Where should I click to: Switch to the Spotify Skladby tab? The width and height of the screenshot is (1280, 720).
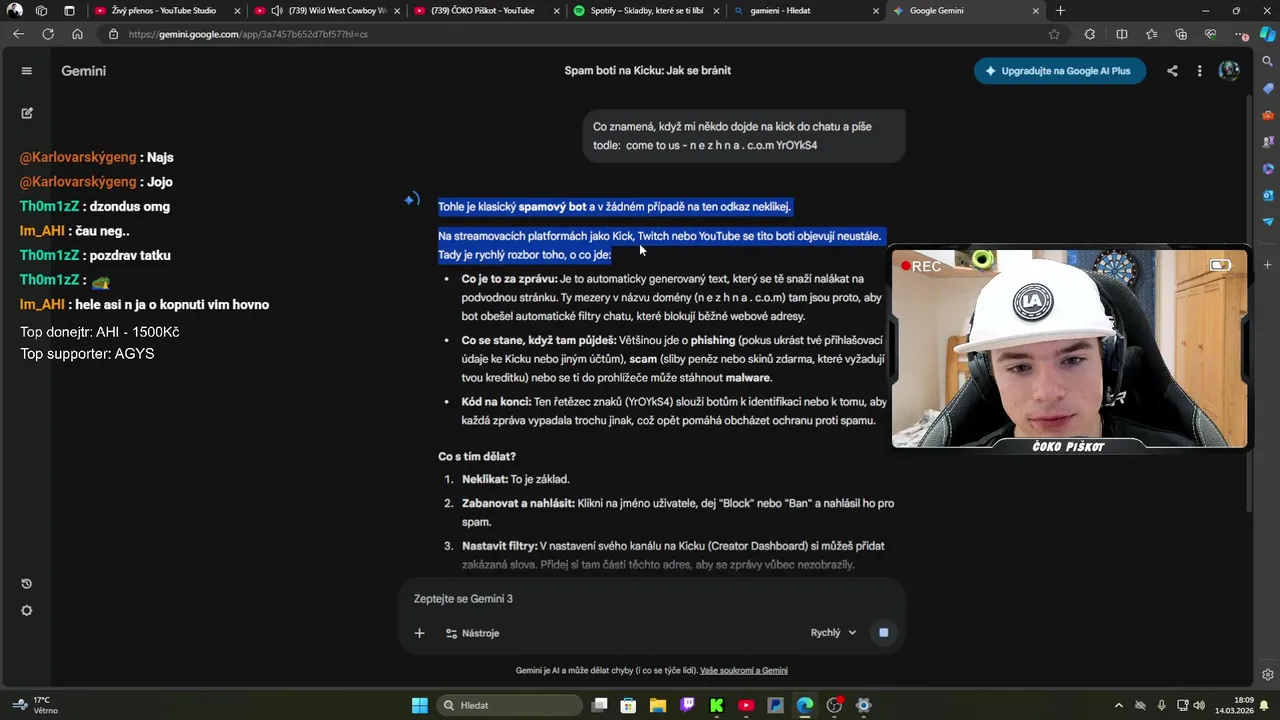[x=647, y=11]
